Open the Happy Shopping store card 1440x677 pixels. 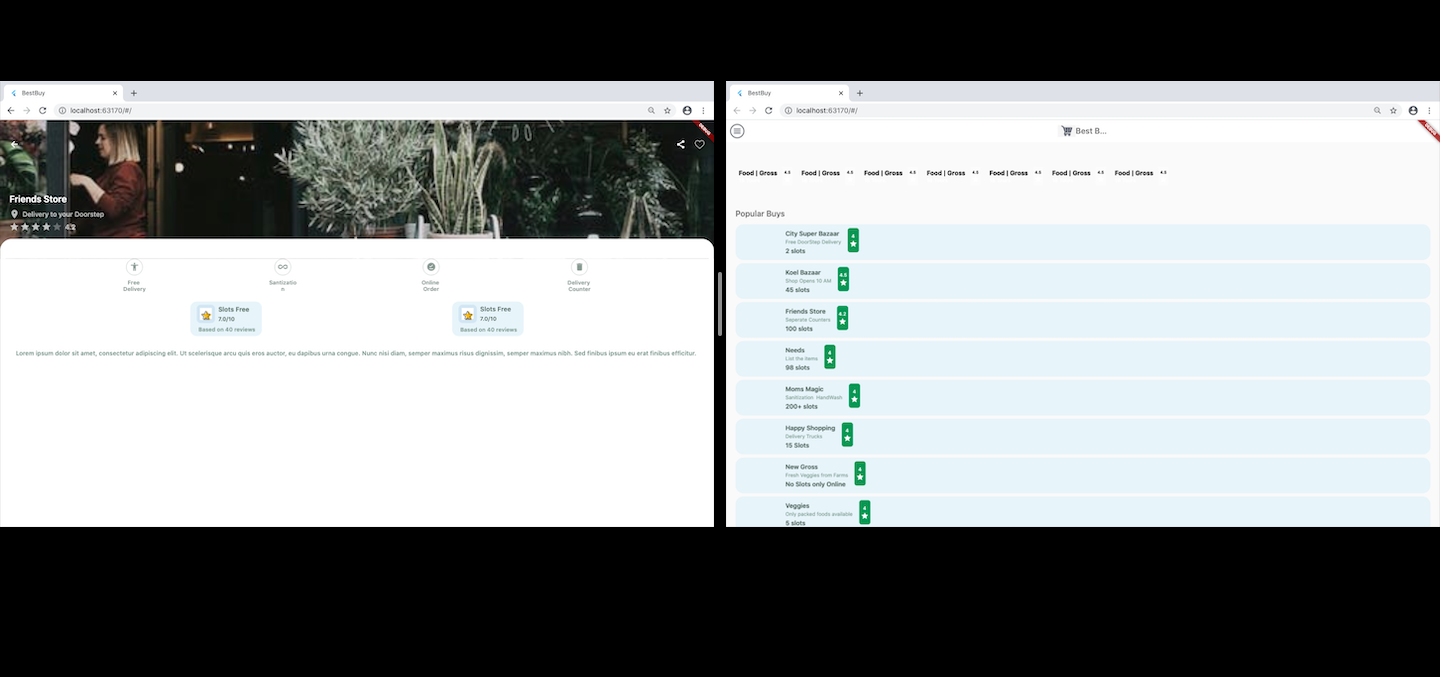pos(1083,437)
